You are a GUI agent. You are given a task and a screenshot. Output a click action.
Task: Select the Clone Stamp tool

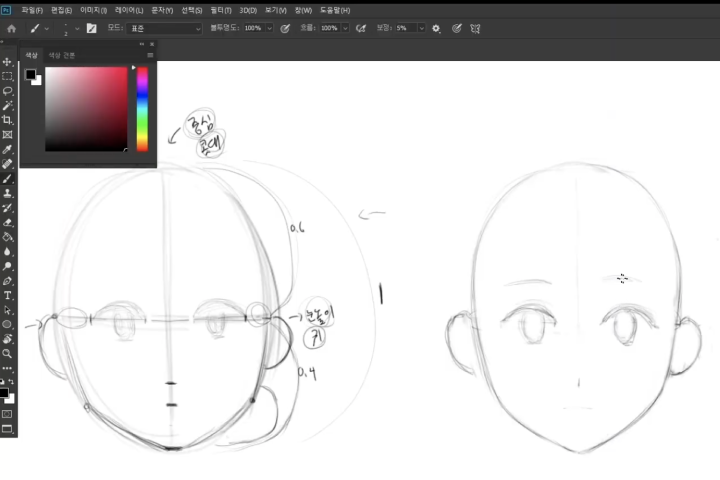[x=7, y=193]
